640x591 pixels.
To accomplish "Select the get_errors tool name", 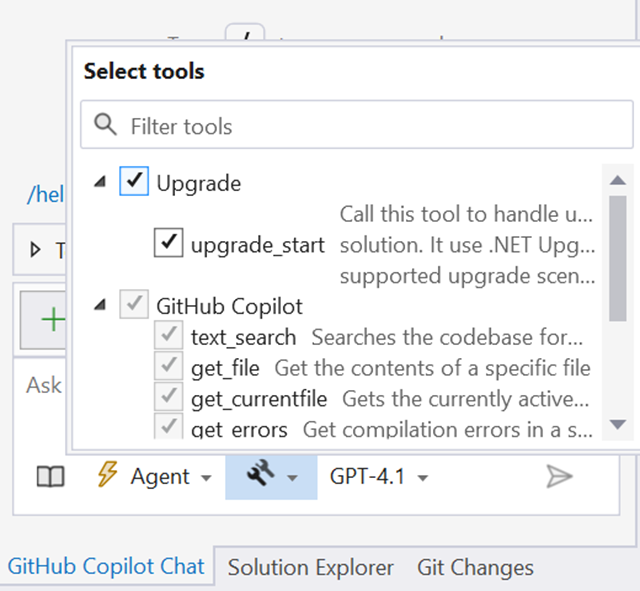I will [239, 429].
